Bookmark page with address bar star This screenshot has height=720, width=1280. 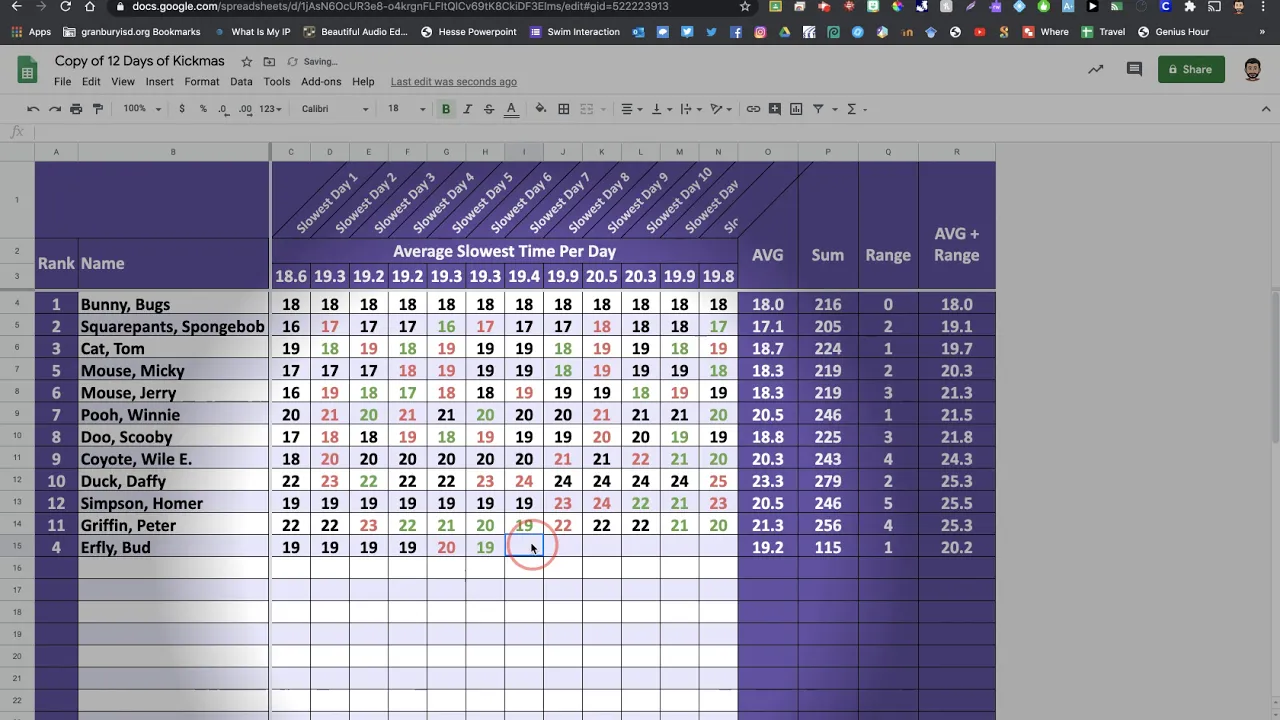[x=745, y=7]
